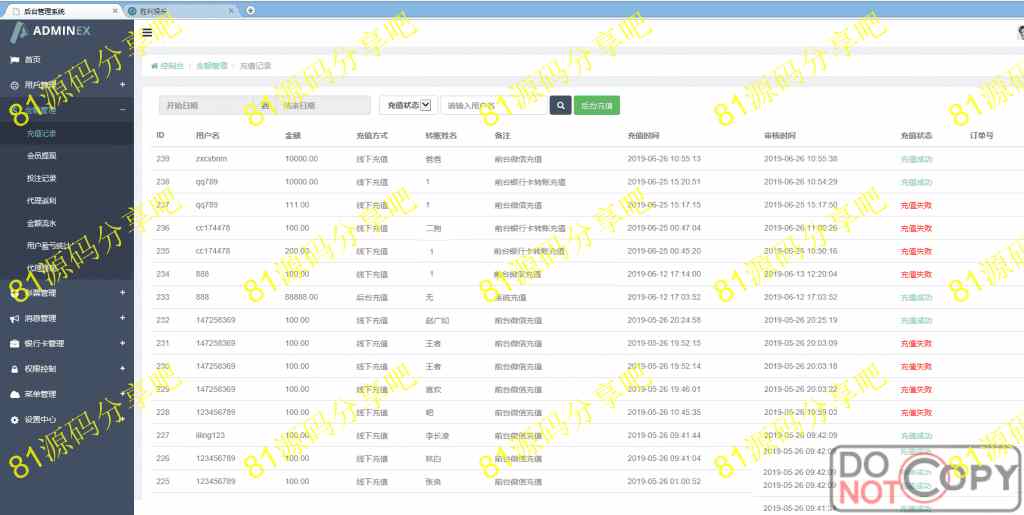
Task: Click the 菜单管理 cloud icon
Action: point(14,394)
